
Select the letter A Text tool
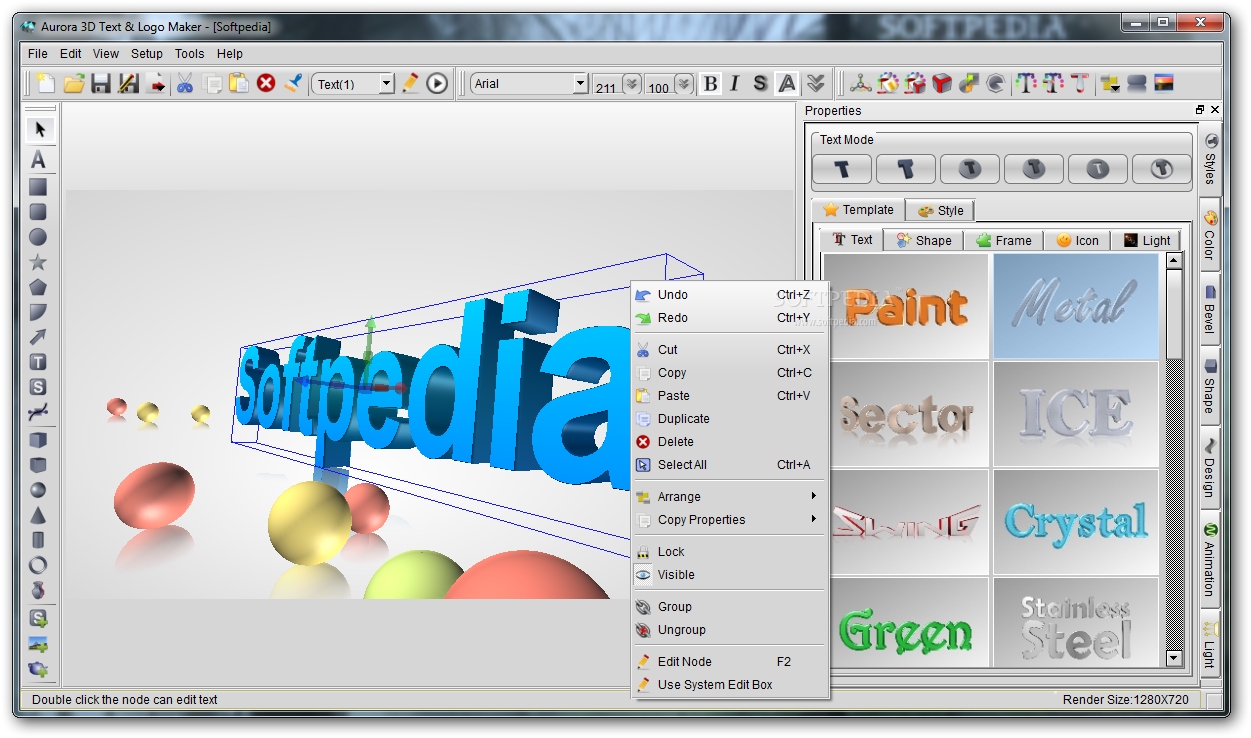coord(38,159)
